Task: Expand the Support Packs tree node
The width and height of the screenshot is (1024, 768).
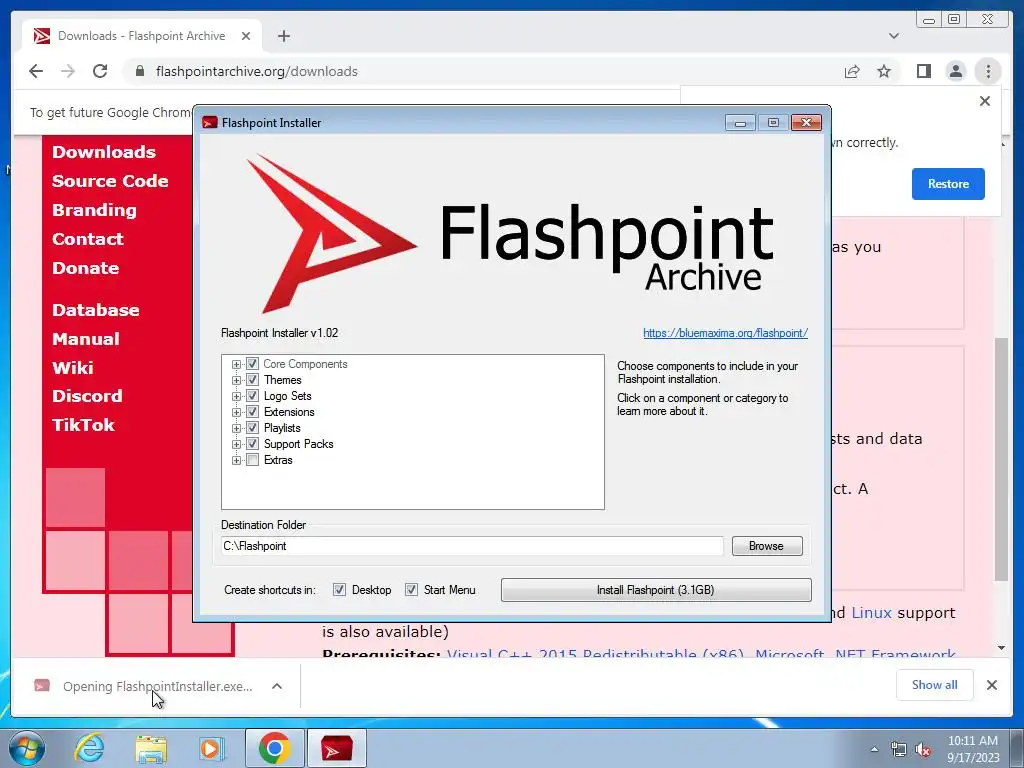Action: click(236, 444)
